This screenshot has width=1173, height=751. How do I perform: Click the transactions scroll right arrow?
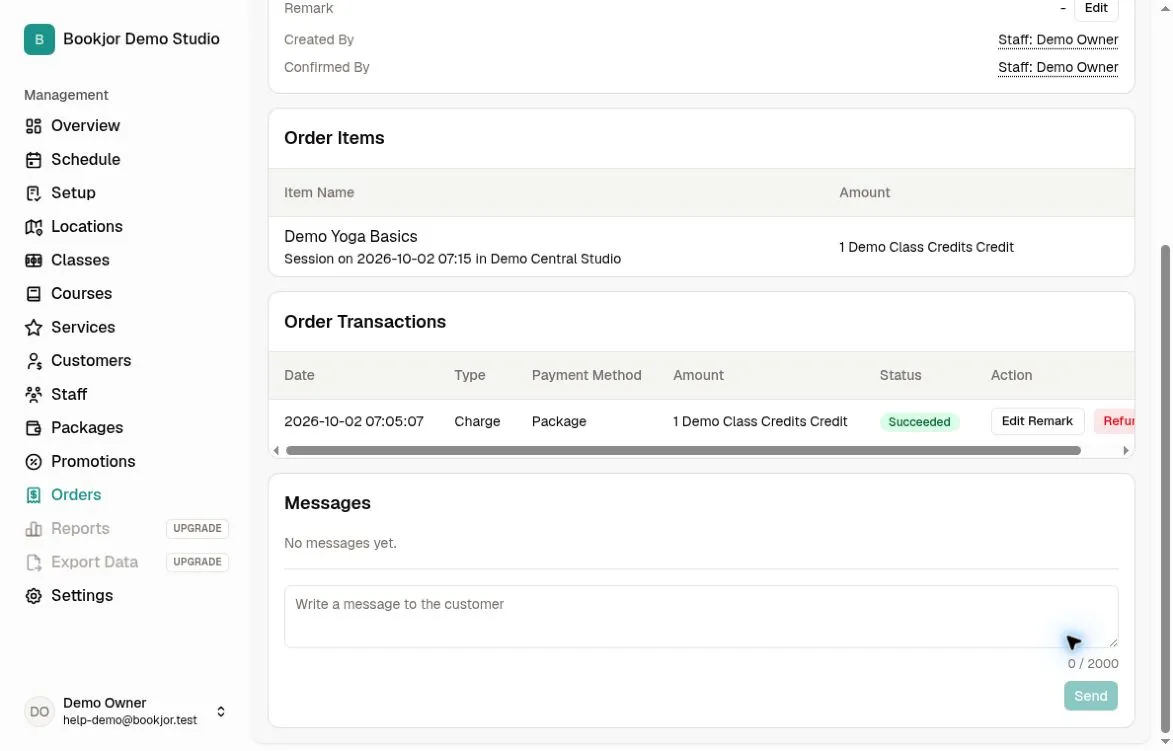point(1125,450)
